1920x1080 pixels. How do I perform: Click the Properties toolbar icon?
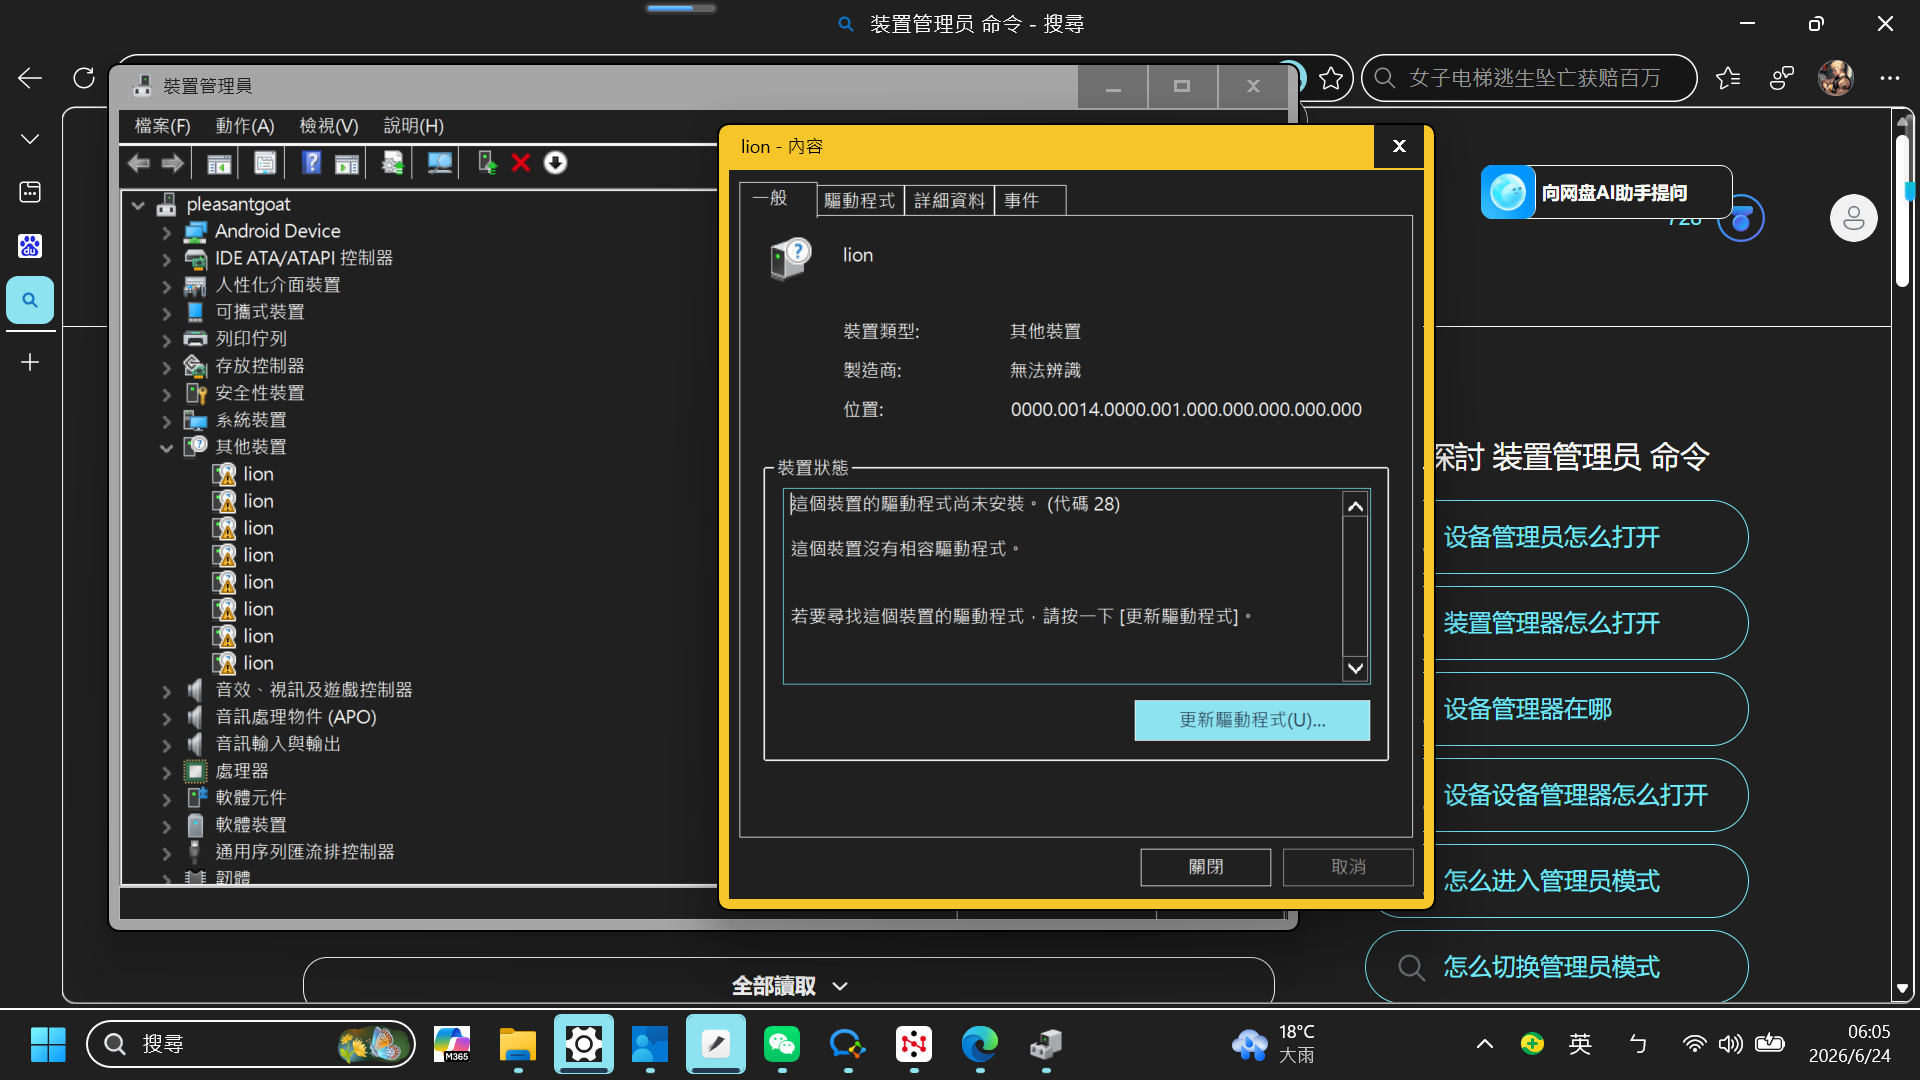coord(265,163)
